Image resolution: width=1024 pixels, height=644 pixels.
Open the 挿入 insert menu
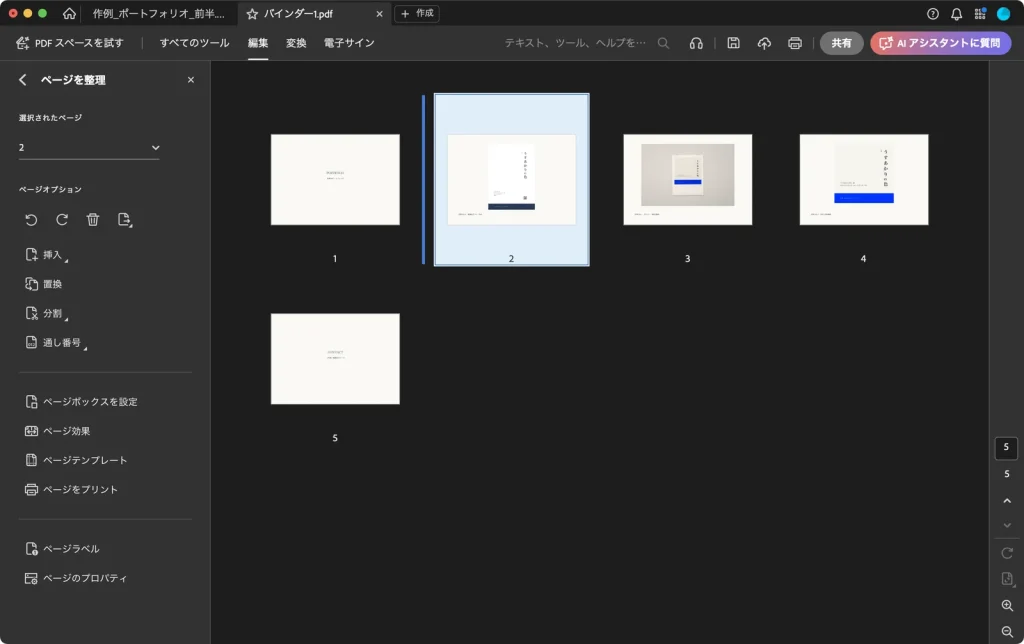(46, 255)
